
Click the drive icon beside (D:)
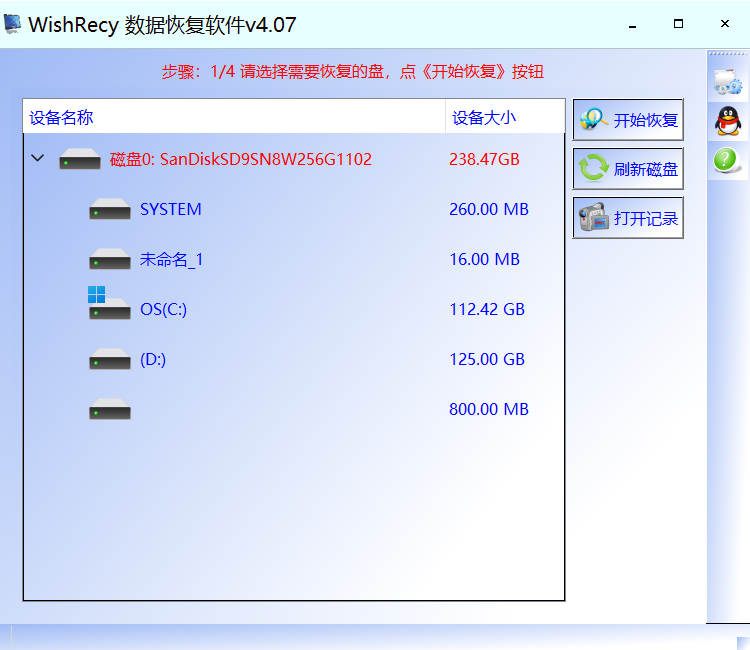tap(110, 359)
